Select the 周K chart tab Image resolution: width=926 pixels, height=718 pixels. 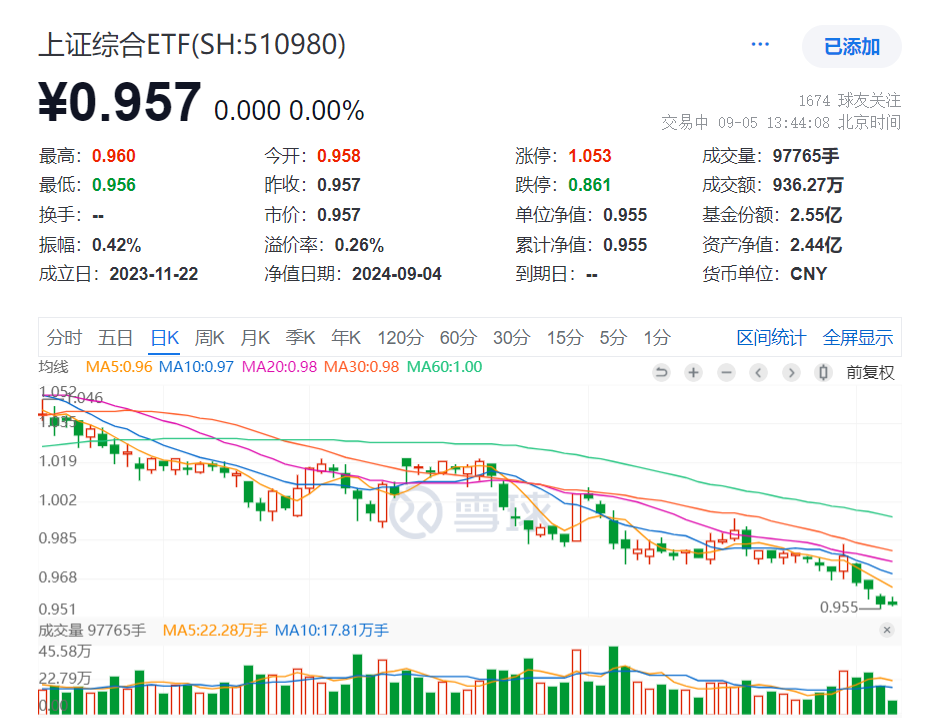[210, 338]
